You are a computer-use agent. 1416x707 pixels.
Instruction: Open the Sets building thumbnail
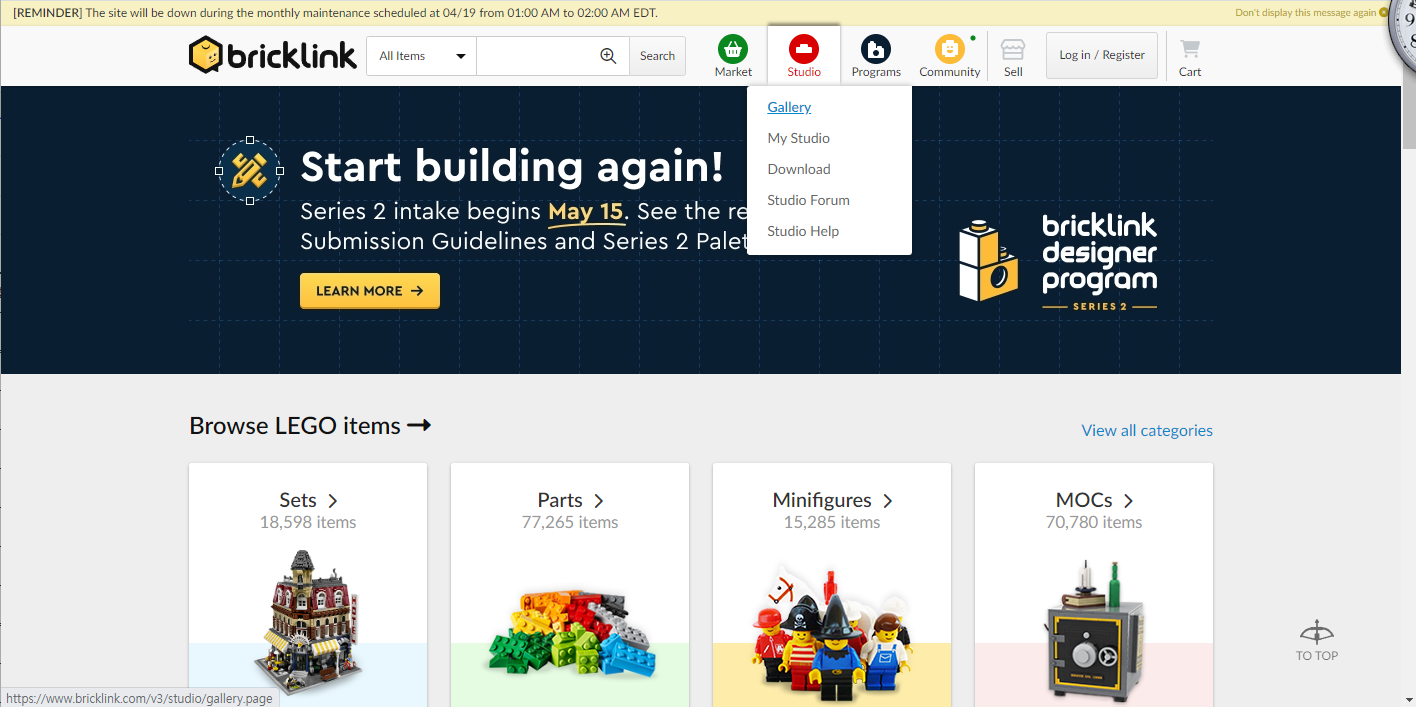tap(308, 623)
